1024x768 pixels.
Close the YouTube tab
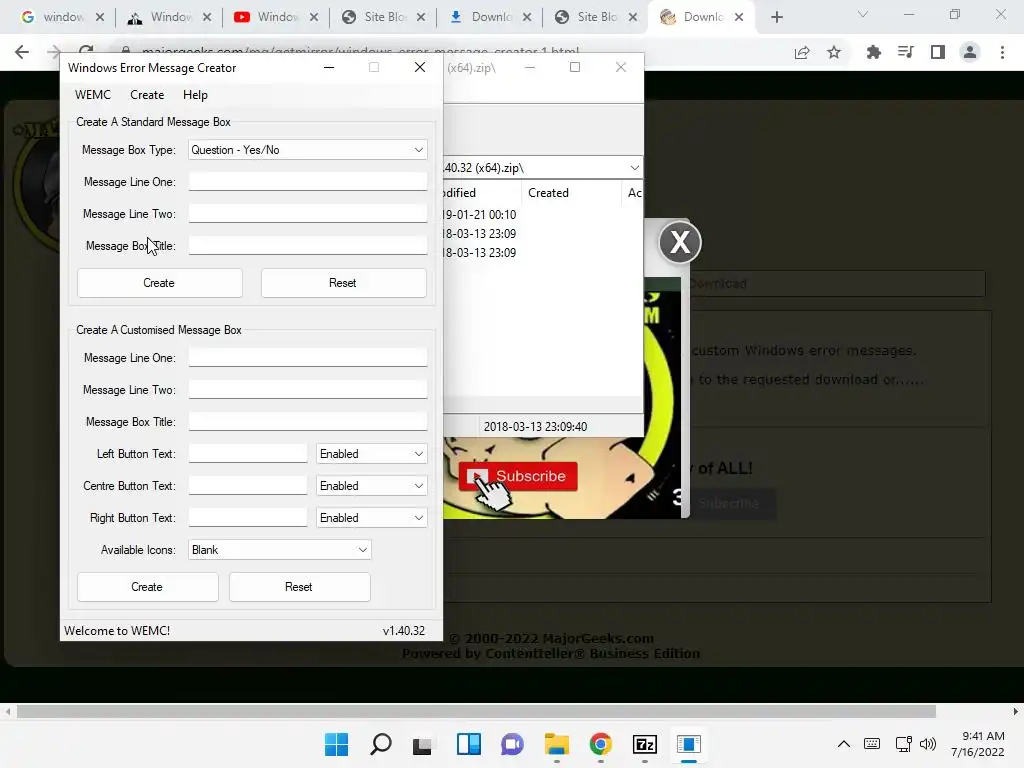click(x=313, y=17)
